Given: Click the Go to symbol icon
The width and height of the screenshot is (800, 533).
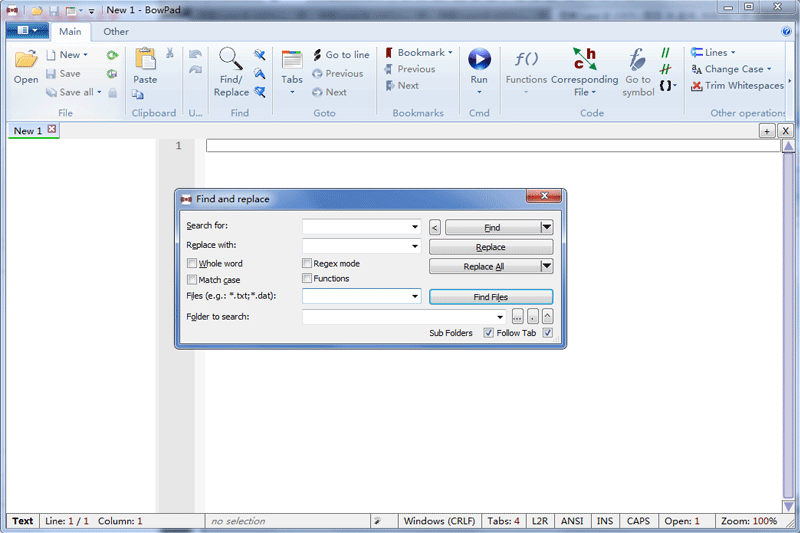Looking at the screenshot, I should coord(637,59).
